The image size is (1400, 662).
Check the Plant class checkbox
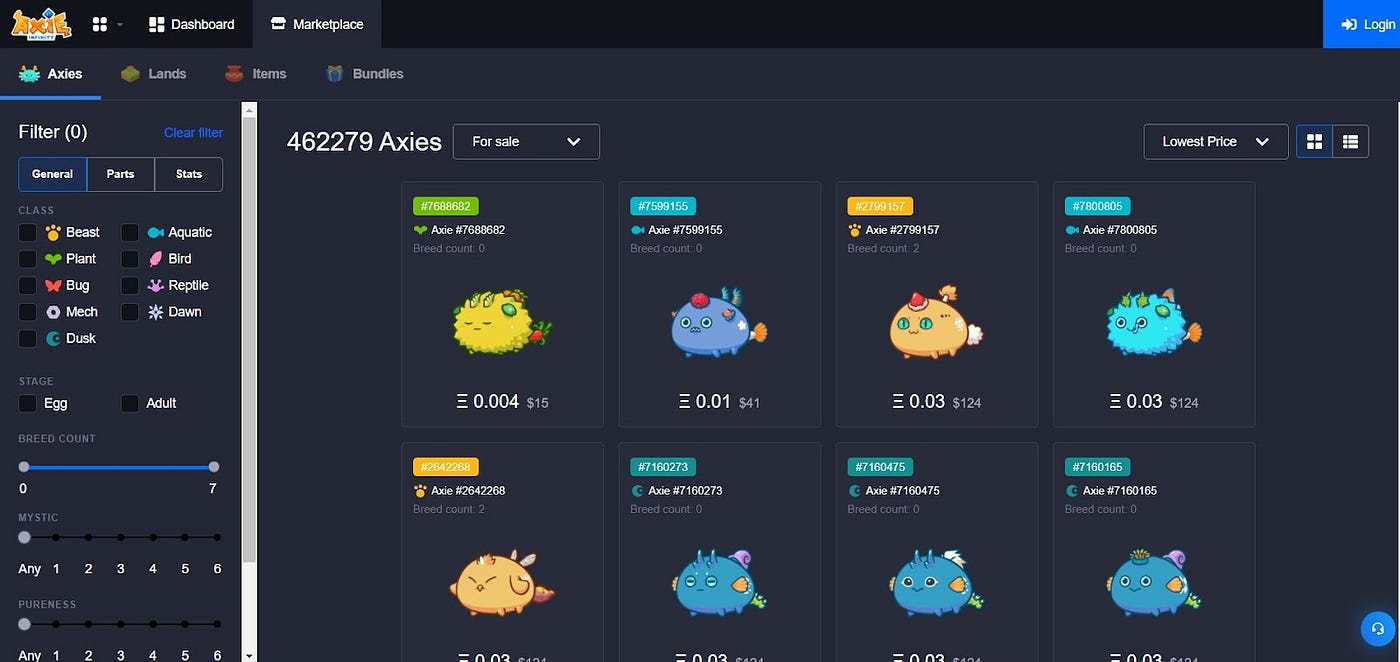(x=28, y=259)
